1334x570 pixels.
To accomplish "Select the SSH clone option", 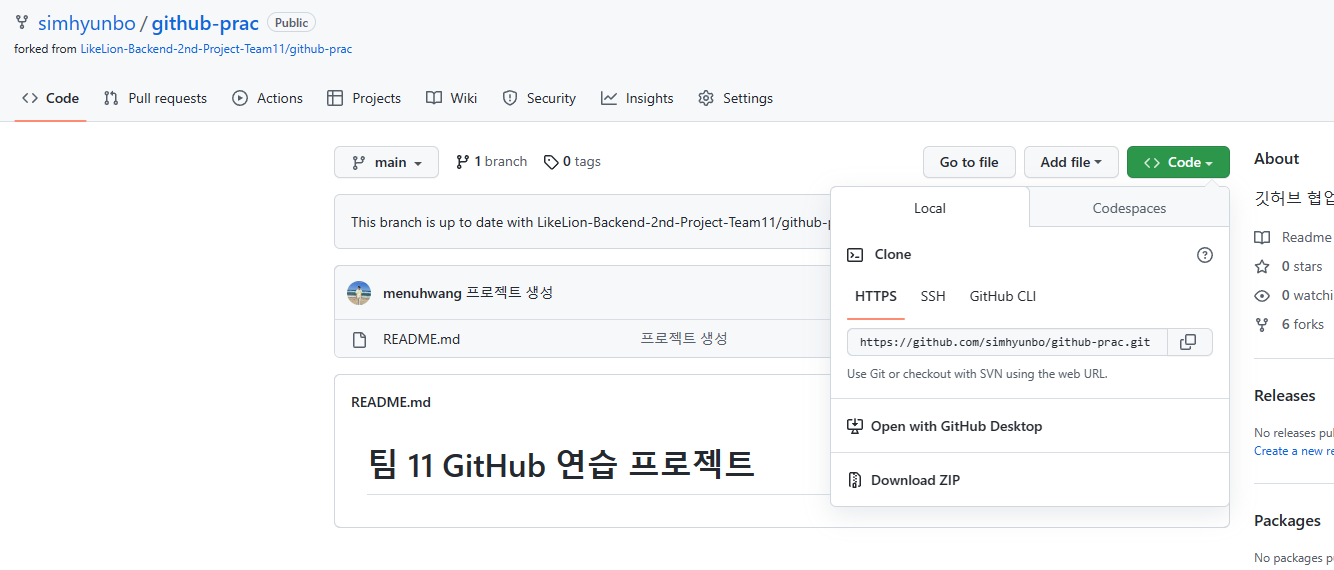I will click(933, 296).
